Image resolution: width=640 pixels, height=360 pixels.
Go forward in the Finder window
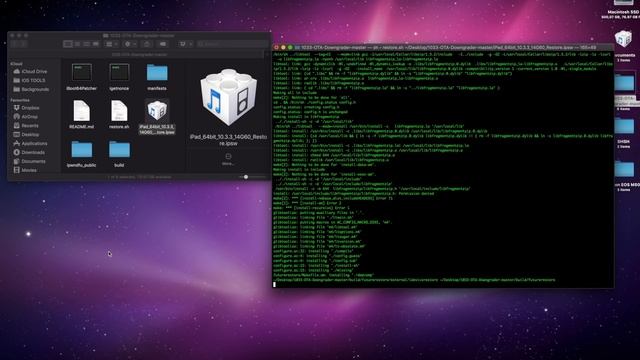point(23,44)
